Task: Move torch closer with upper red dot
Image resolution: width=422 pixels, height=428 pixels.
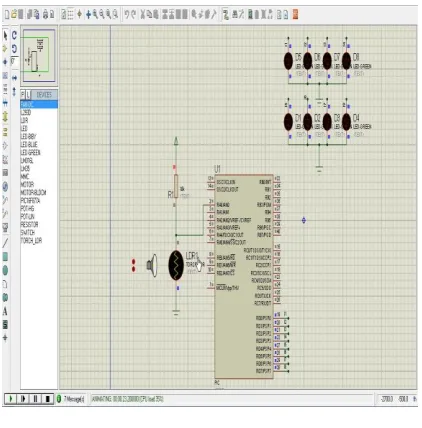Action: pos(134,261)
